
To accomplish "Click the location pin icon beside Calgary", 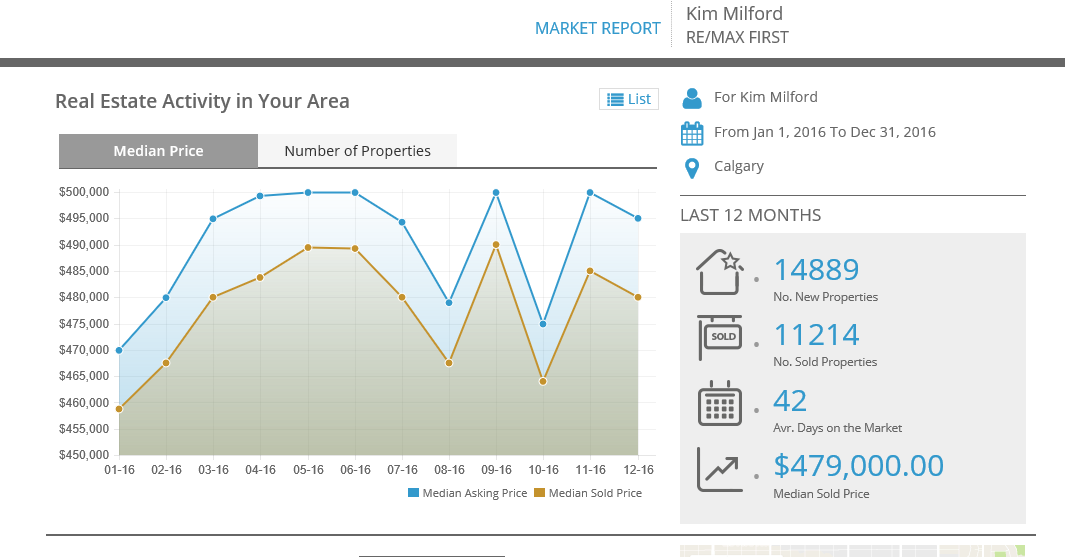I will 691,167.
